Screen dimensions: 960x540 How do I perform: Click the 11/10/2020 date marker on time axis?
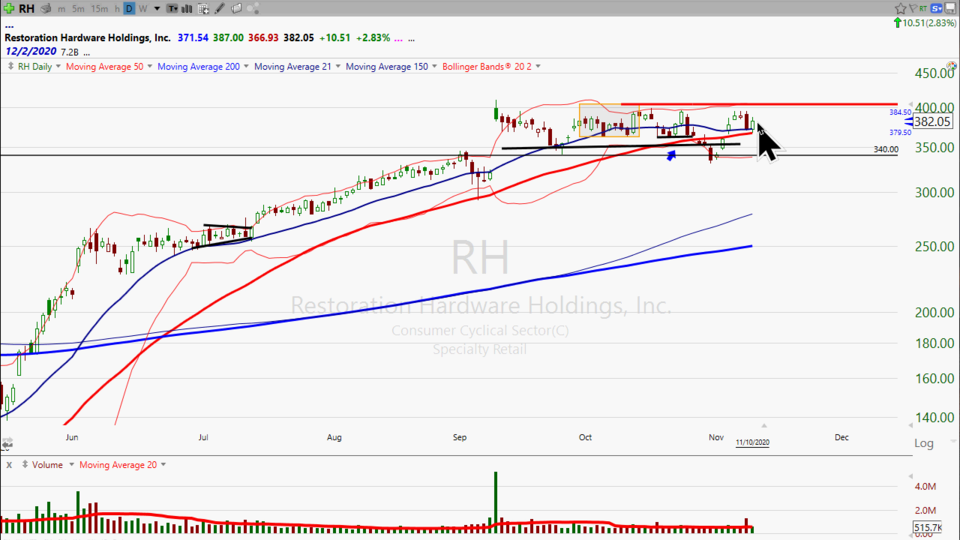[752, 443]
